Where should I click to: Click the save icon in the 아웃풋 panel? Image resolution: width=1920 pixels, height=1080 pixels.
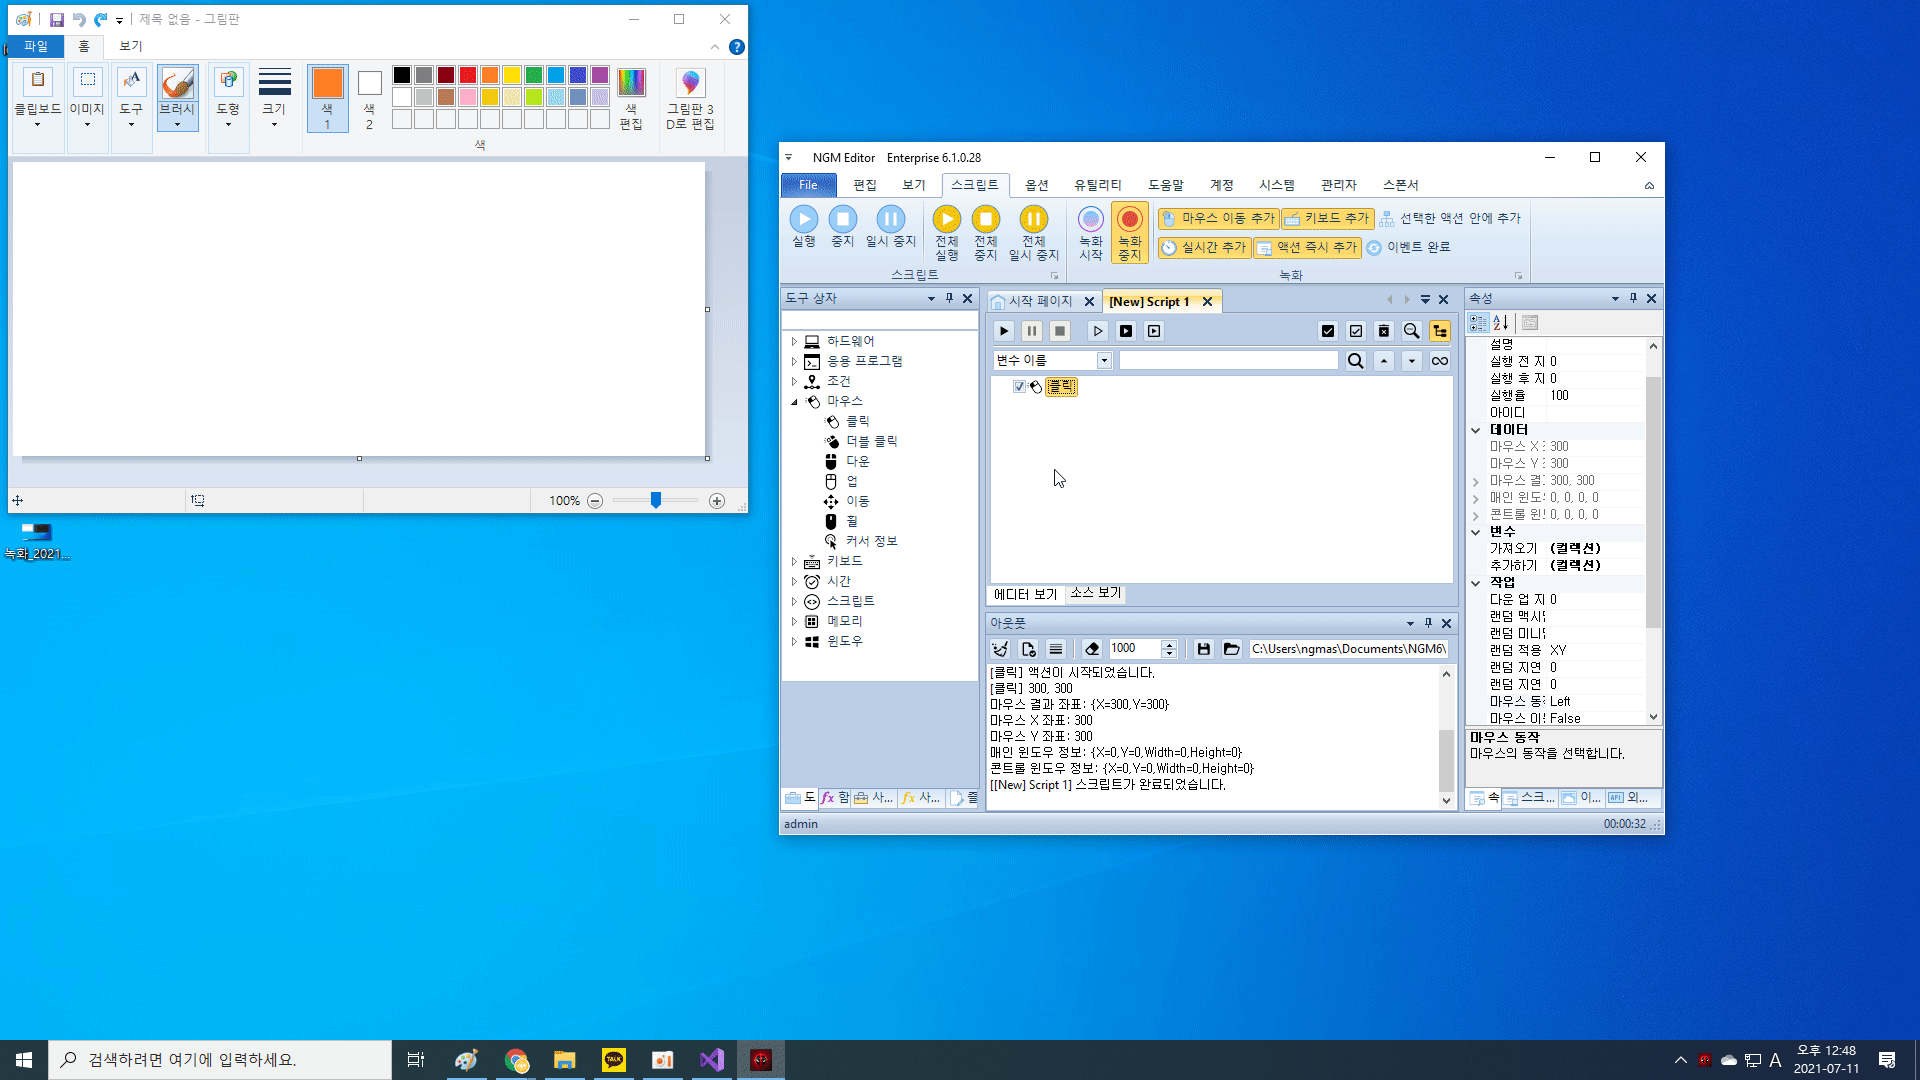1204,649
